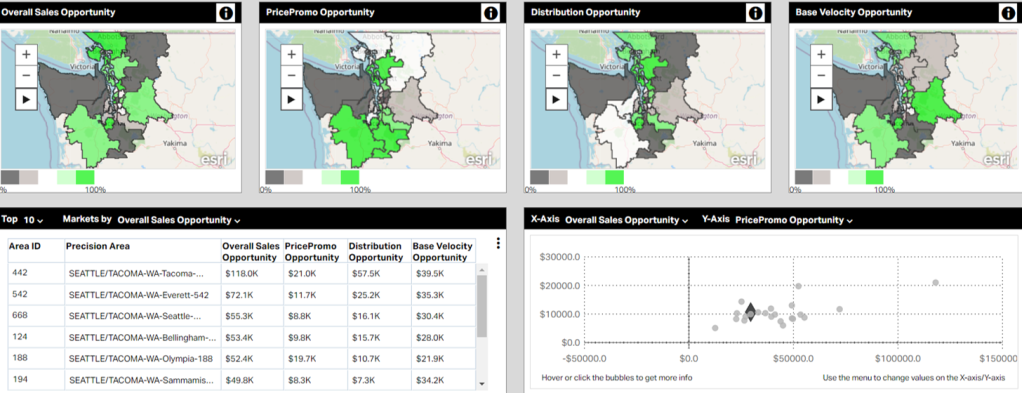Open info for Distribution Opportunity map
The width and height of the screenshot is (1022, 393).
755,13
